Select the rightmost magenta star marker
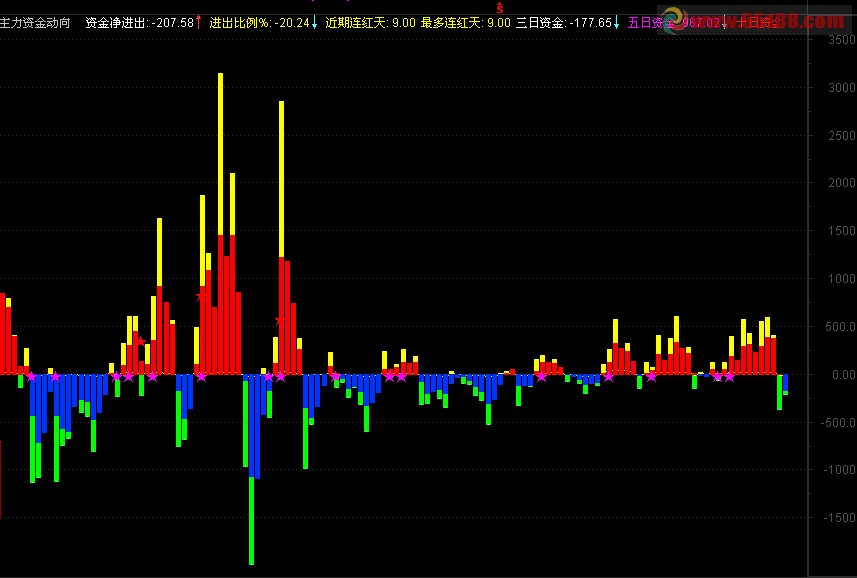This screenshot has height=578, width=857. point(730,376)
